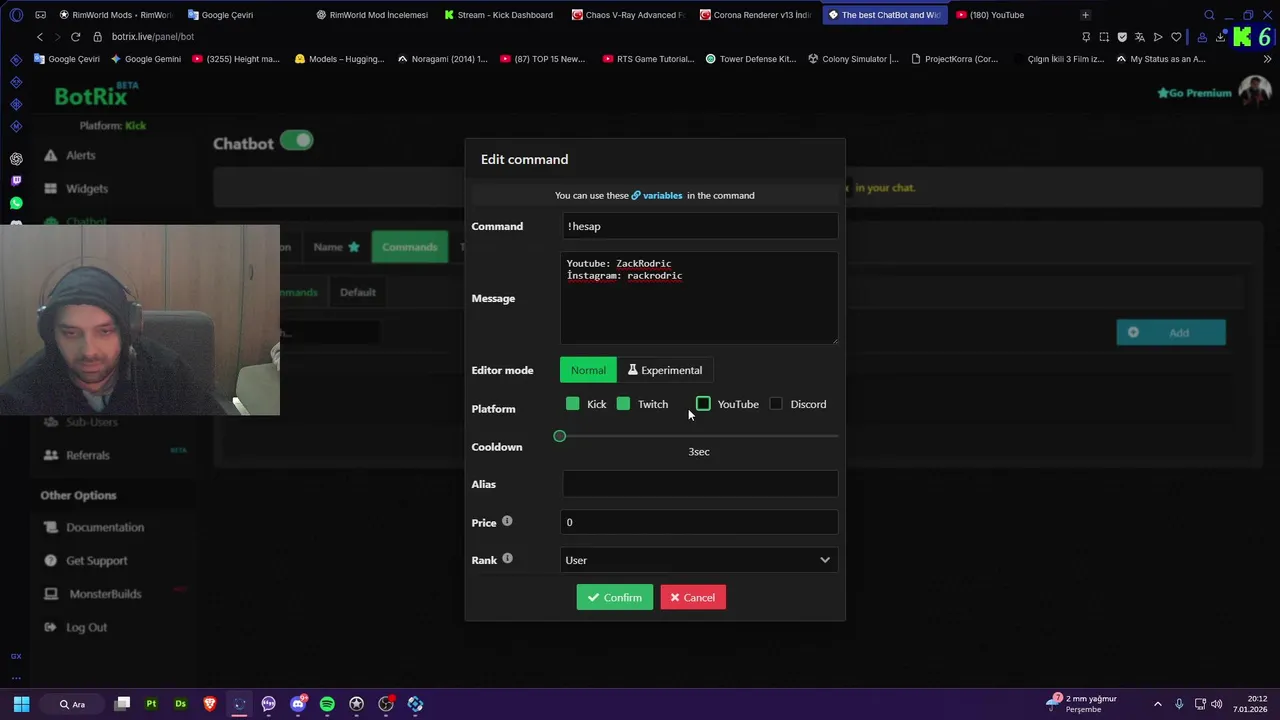
Task: Open Brave browser from taskbar
Action: pyautogui.click(x=210, y=704)
